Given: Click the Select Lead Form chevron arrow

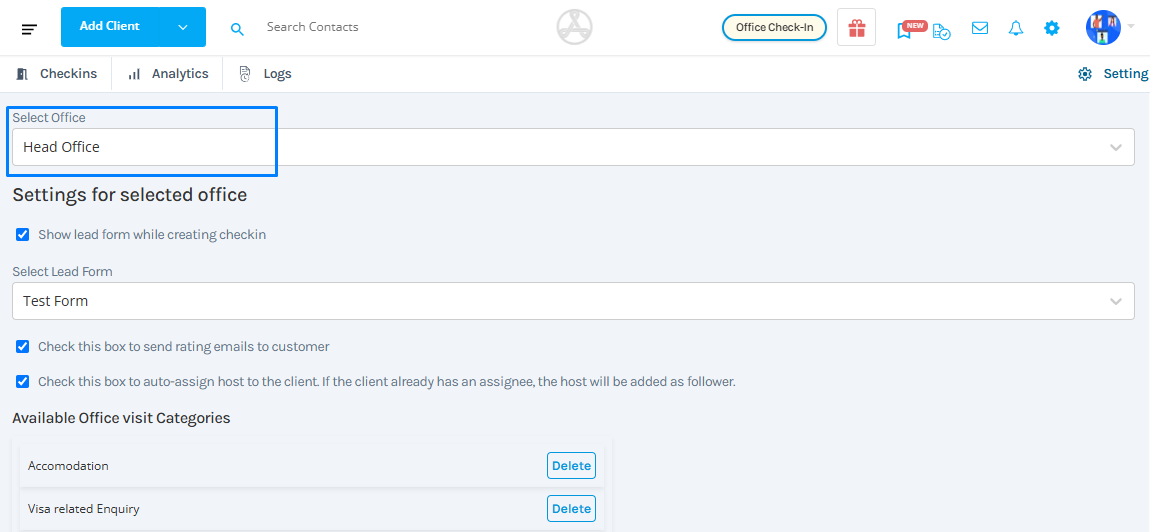Looking at the screenshot, I should [1116, 302].
